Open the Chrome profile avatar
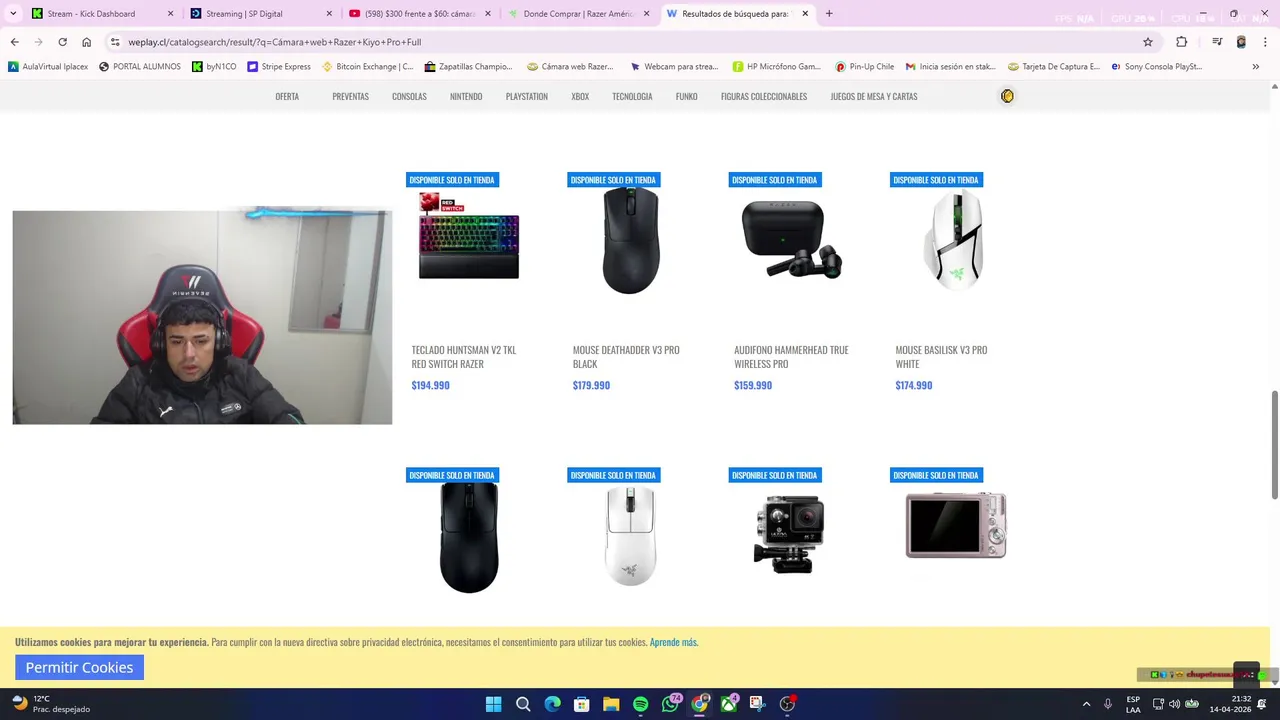Image resolution: width=1280 pixels, height=720 pixels. pyautogui.click(x=1241, y=42)
